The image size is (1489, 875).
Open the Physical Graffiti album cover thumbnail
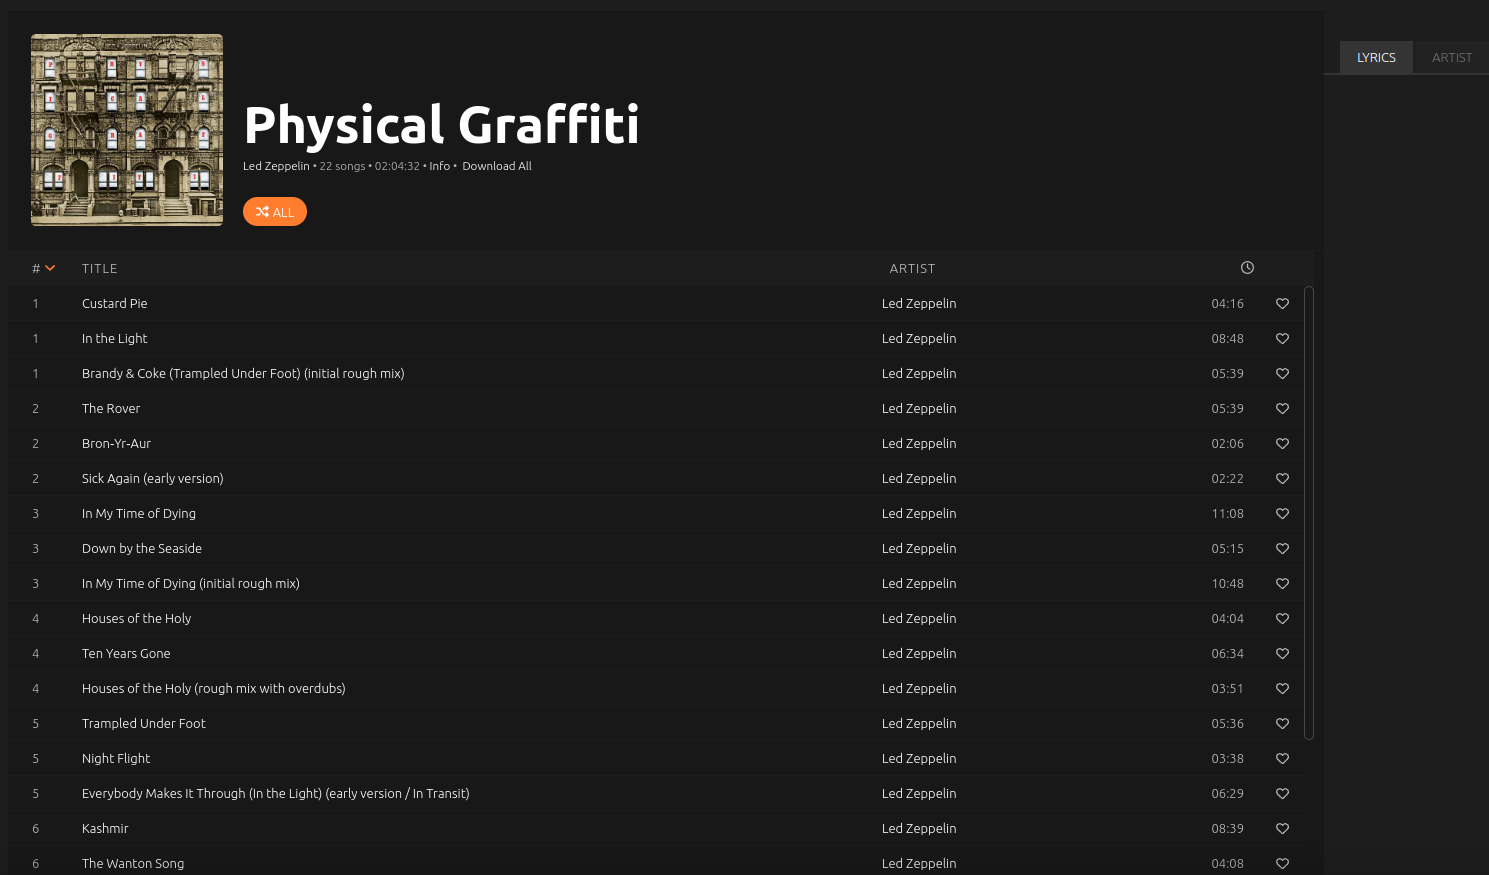tap(127, 130)
